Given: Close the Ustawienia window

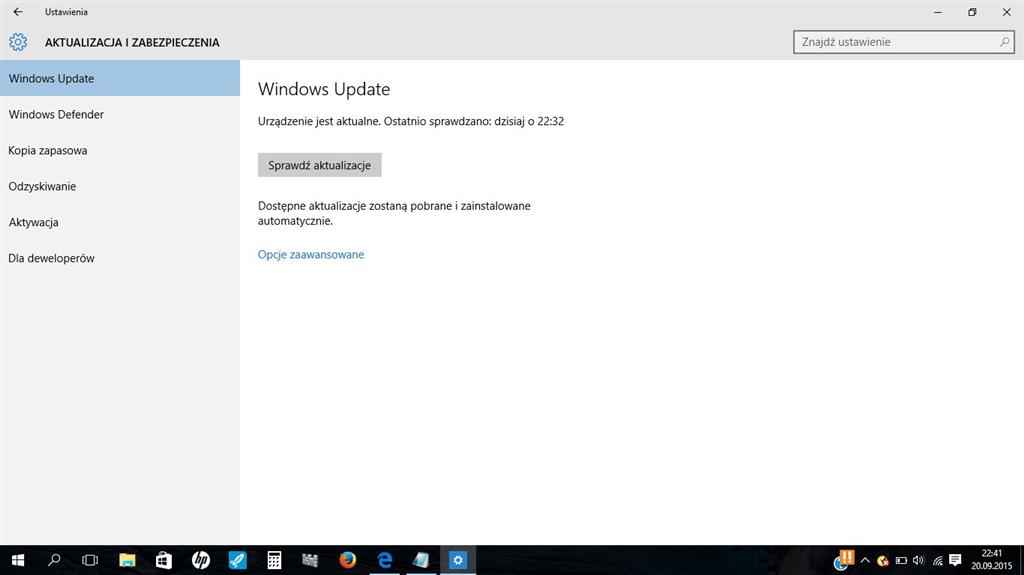Looking at the screenshot, I should pos(1006,12).
